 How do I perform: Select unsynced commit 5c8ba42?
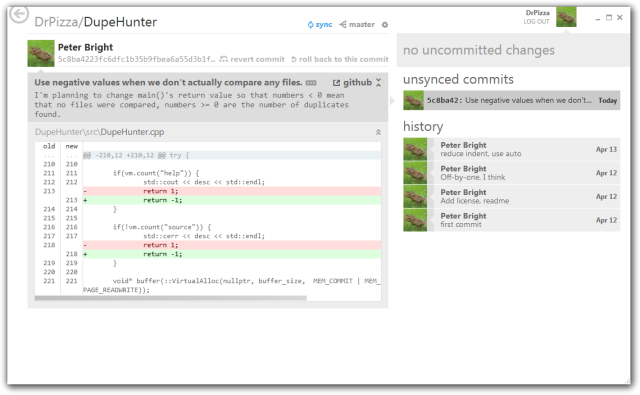click(x=511, y=100)
